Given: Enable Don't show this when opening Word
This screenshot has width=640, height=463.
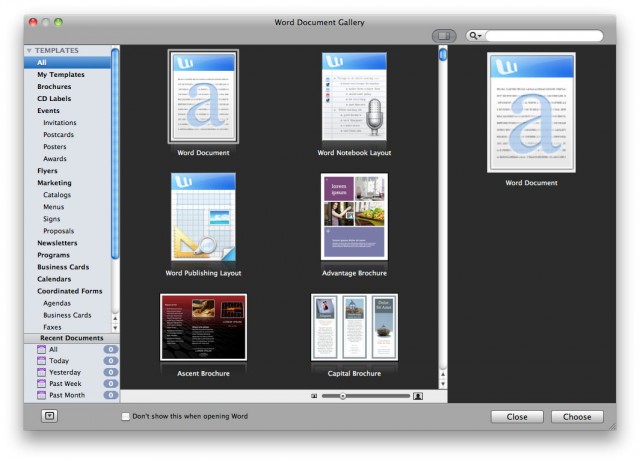Looking at the screenshot, I should pyautogui.click(x=126, y=416).
